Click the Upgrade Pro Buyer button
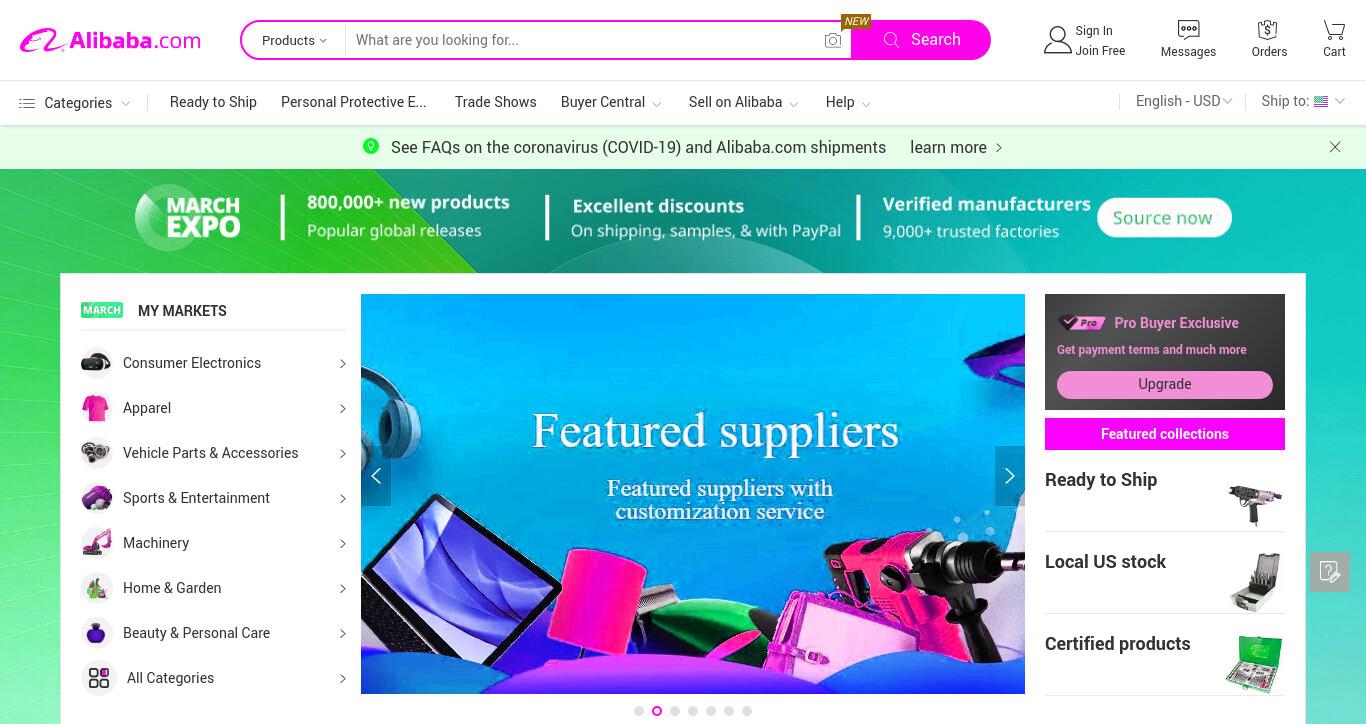The width and height of the screenshot is (1366, 724). tap(1164, 384)
